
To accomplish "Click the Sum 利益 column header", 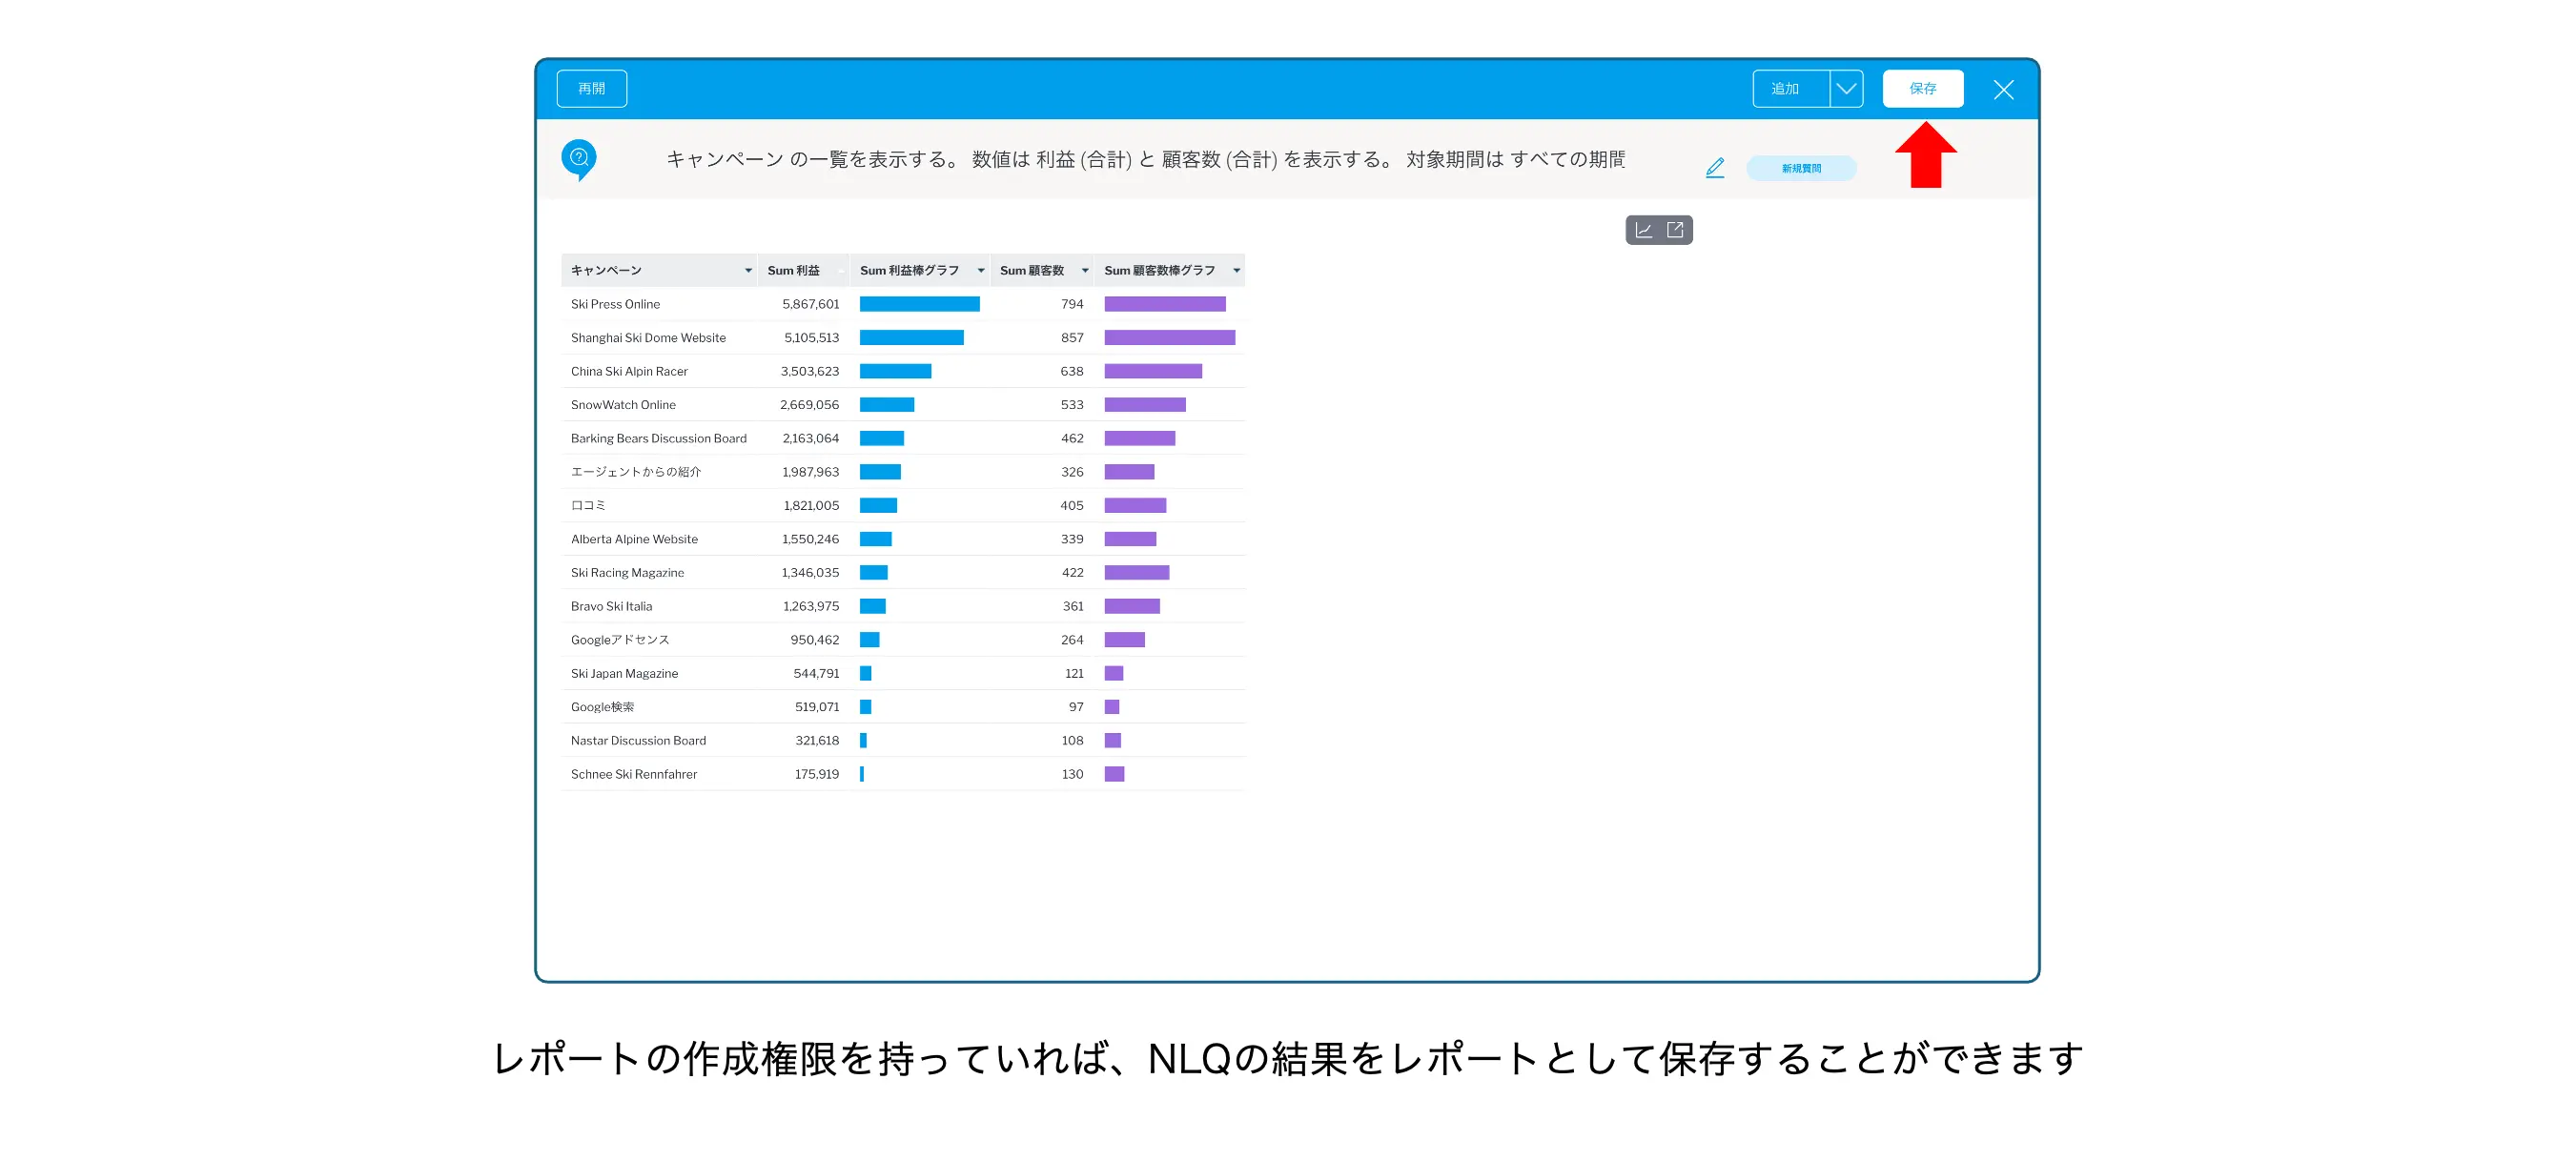I will (x=794, y=271).
